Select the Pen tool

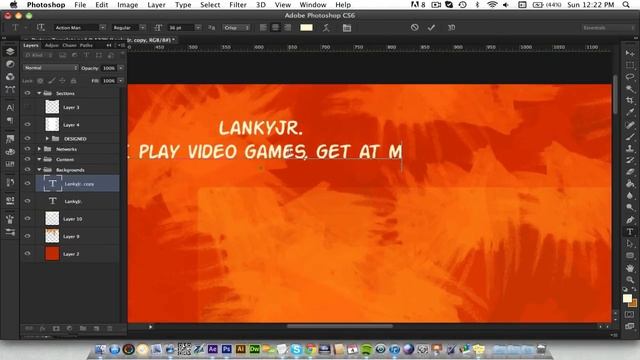pyautogui.click(x=630, y=220)
